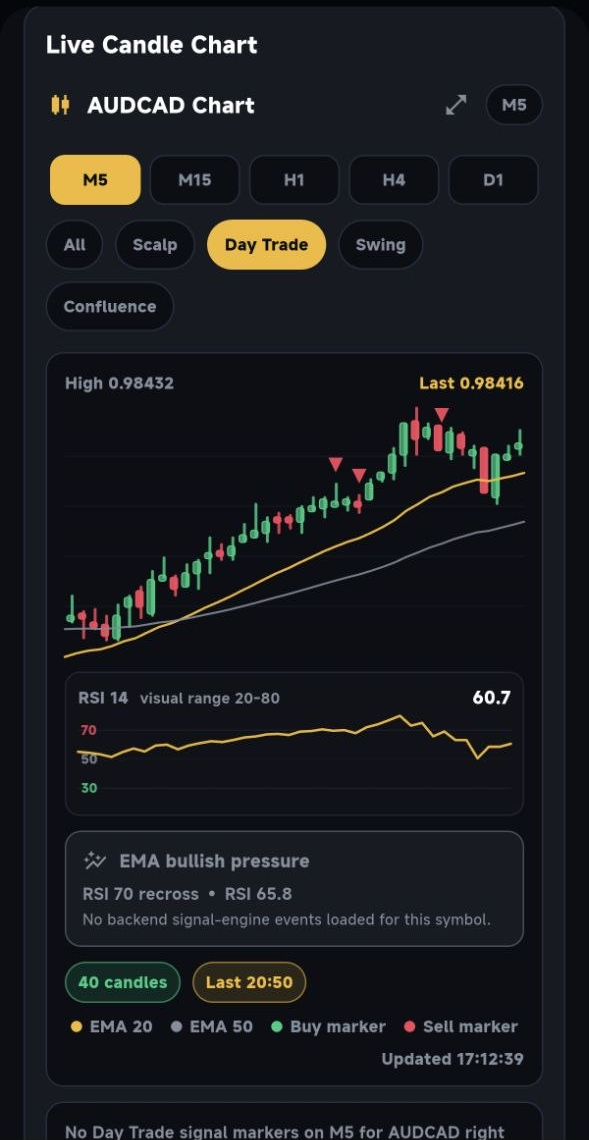Click the first red sell marker triangle
Image resolution: width=589 pixels, height=1140 pixels.
coord(335,464)
